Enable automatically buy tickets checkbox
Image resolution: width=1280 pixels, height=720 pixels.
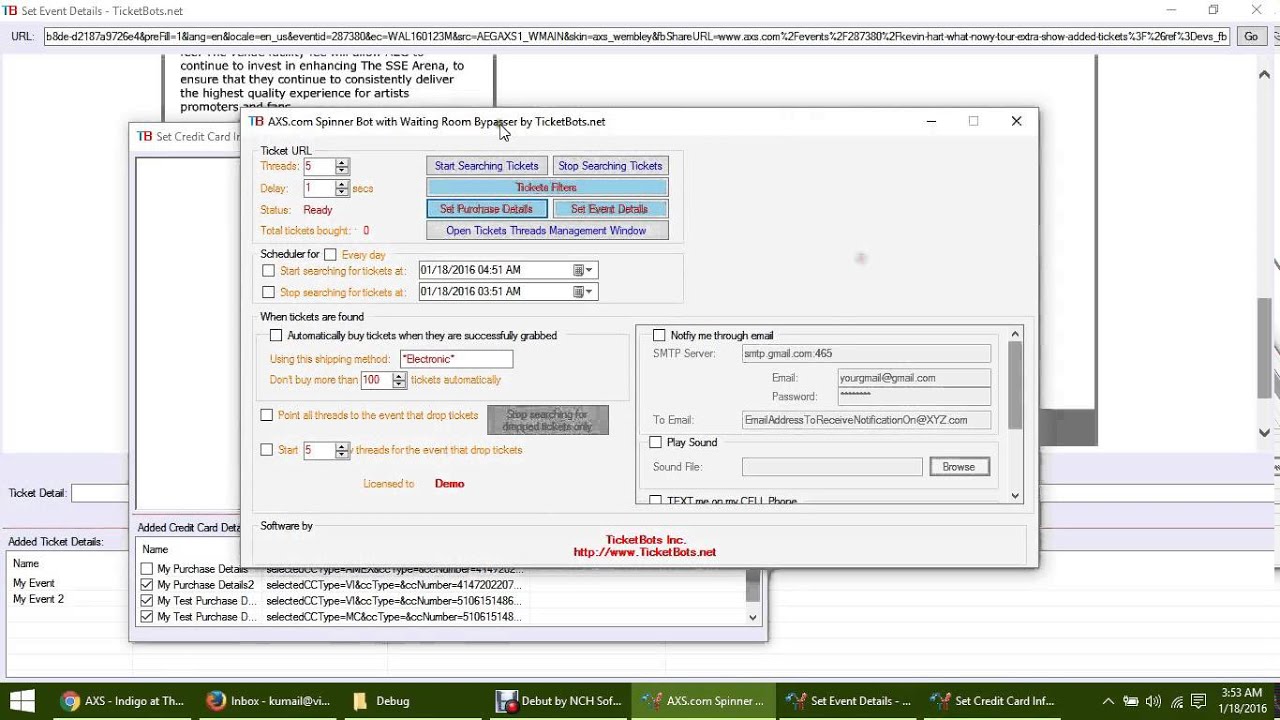(276, 336)
